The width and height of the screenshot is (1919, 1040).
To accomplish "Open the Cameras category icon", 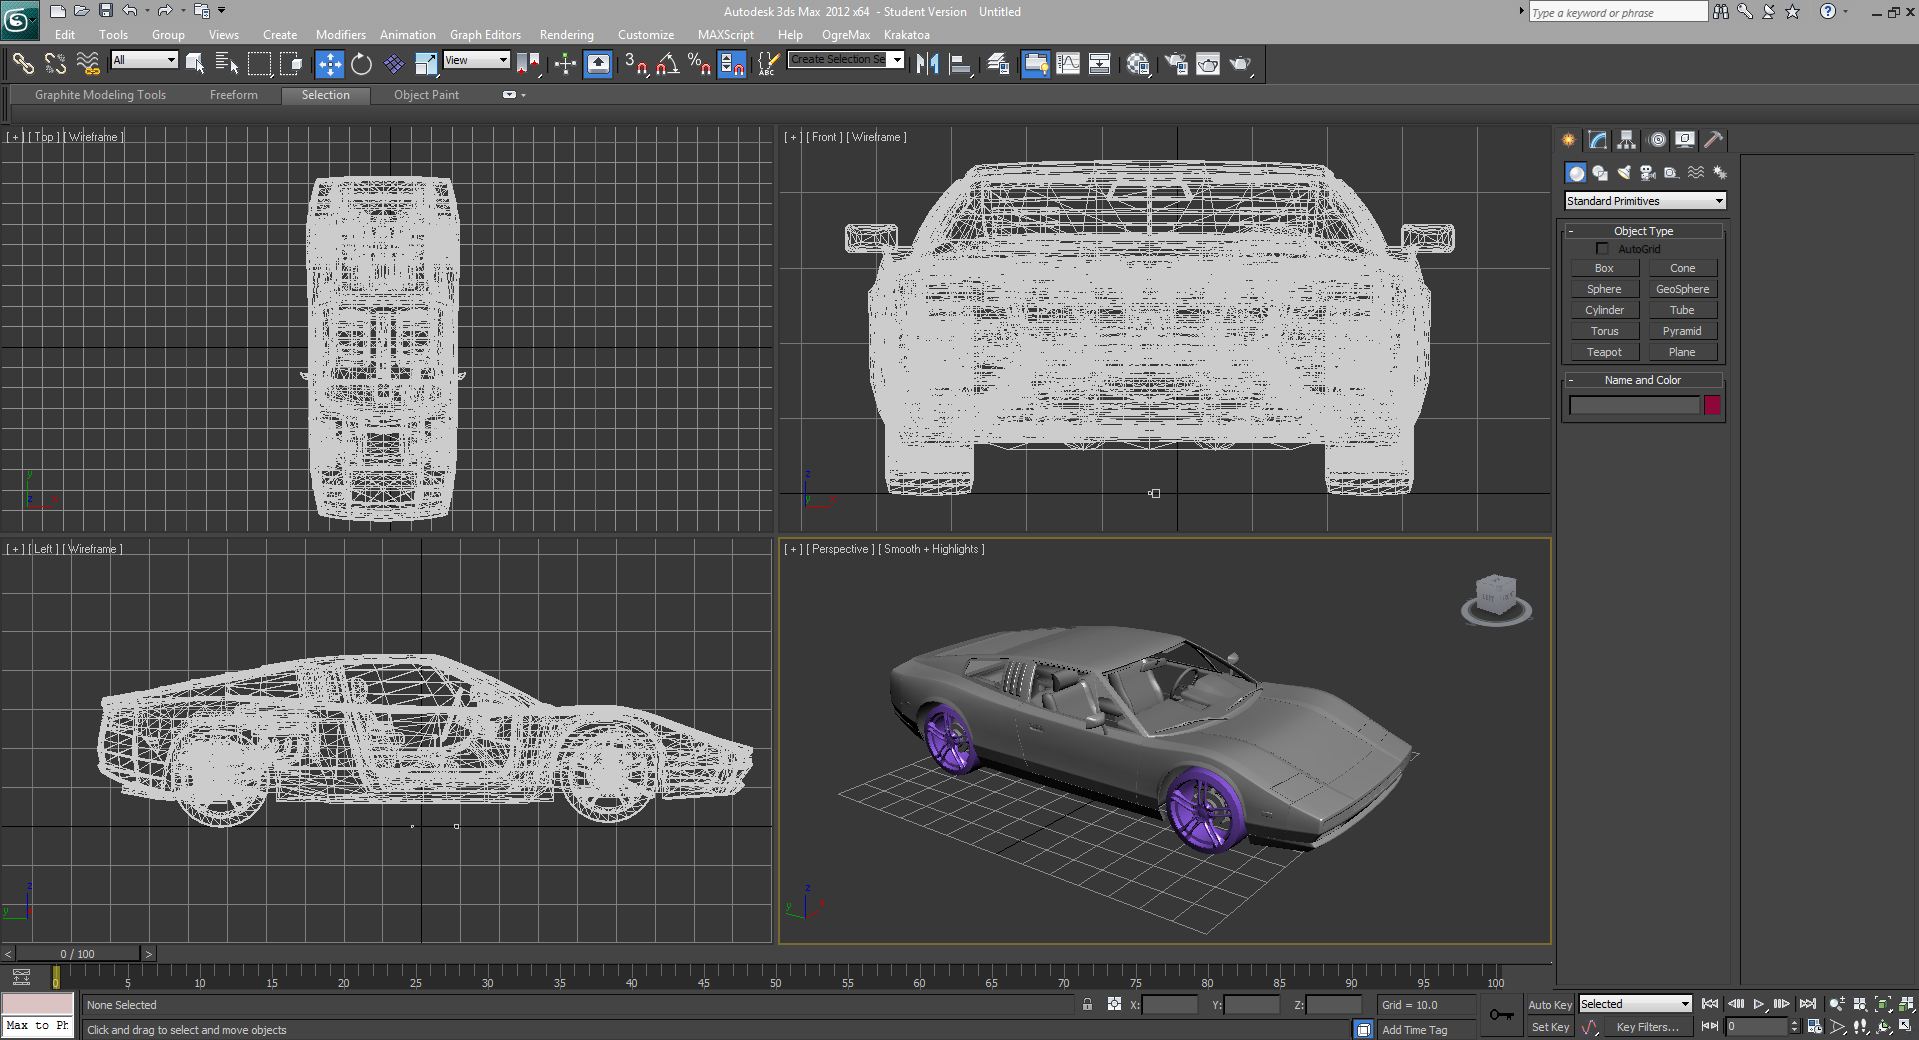I will 1647,173.
